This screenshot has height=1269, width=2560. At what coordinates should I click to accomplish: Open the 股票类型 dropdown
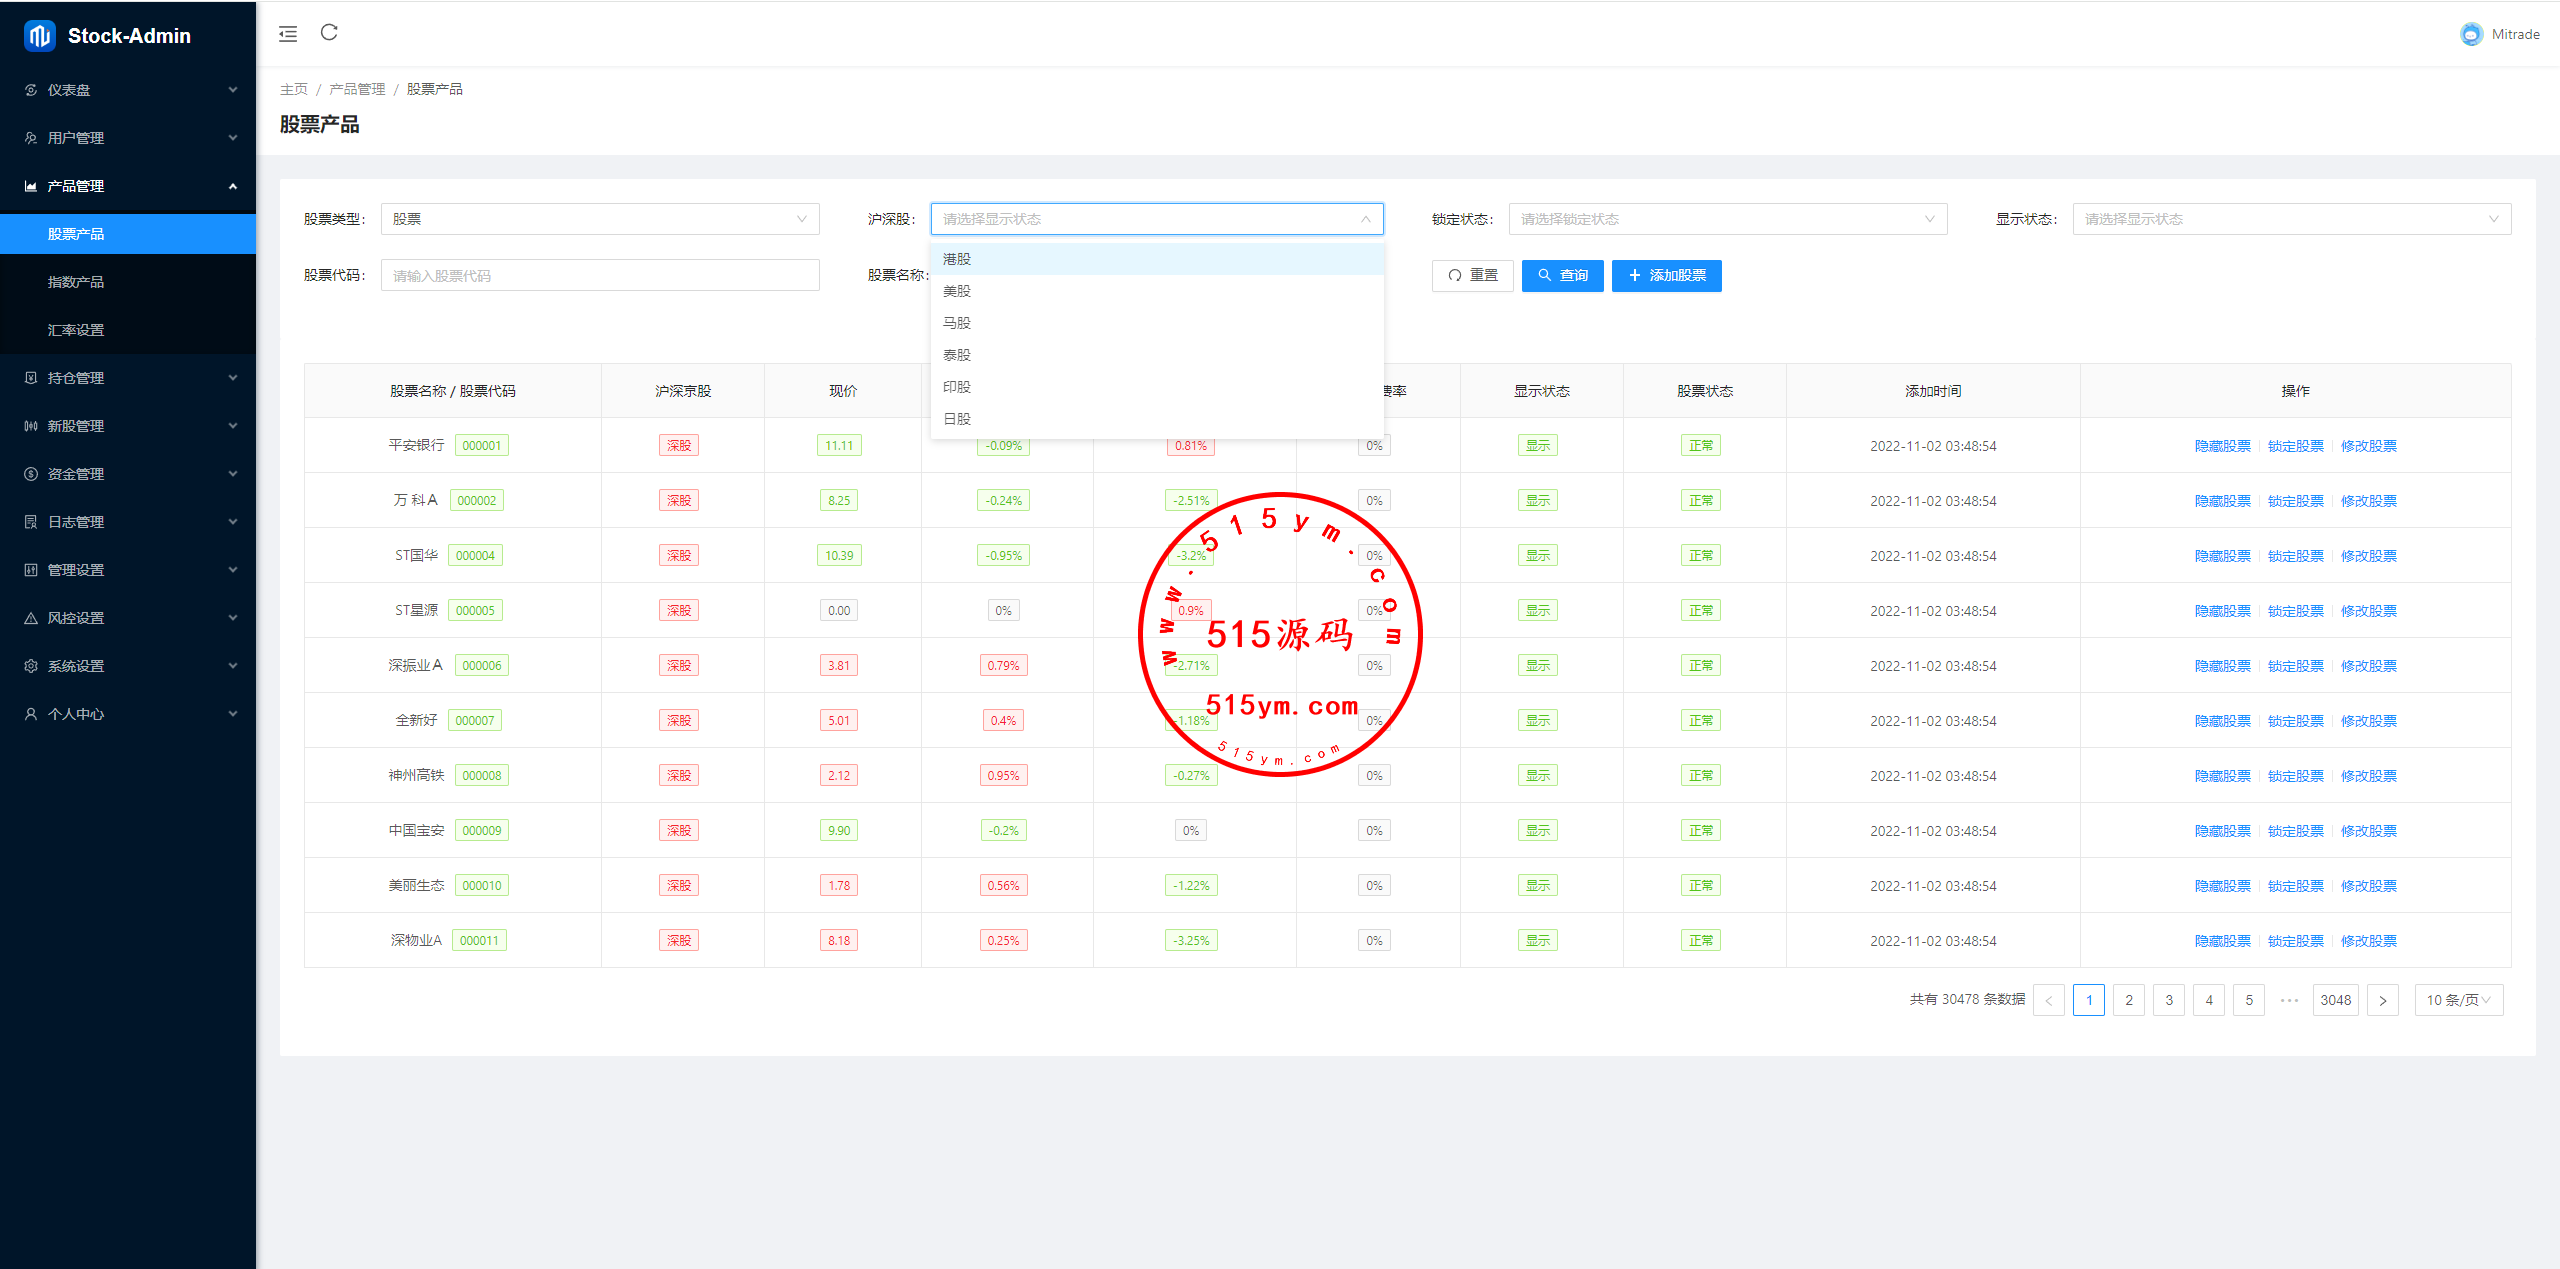[599, 219]
